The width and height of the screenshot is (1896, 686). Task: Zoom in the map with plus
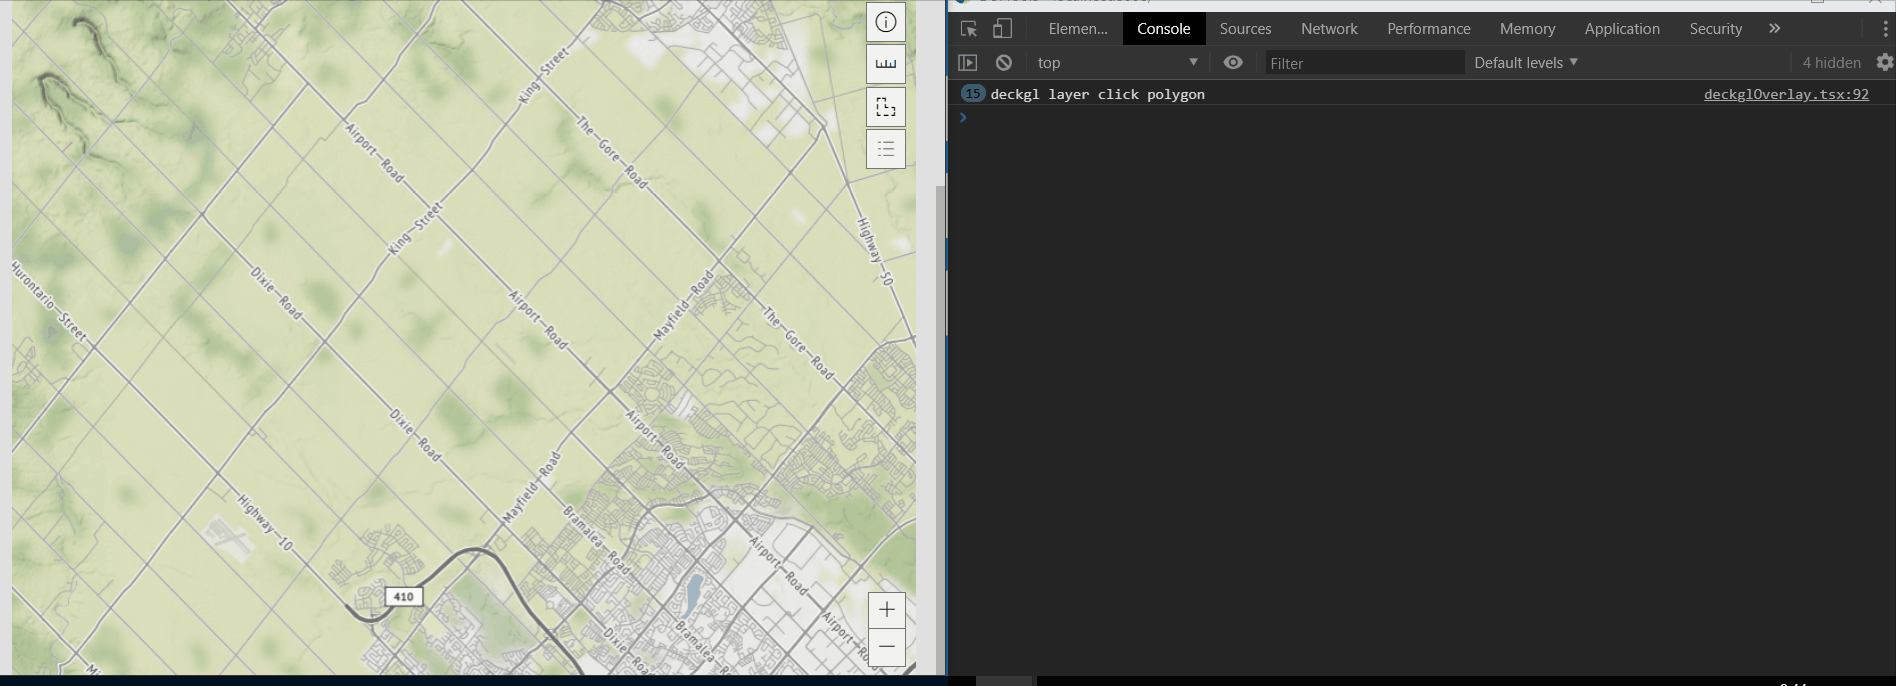[x=887, y=610]
